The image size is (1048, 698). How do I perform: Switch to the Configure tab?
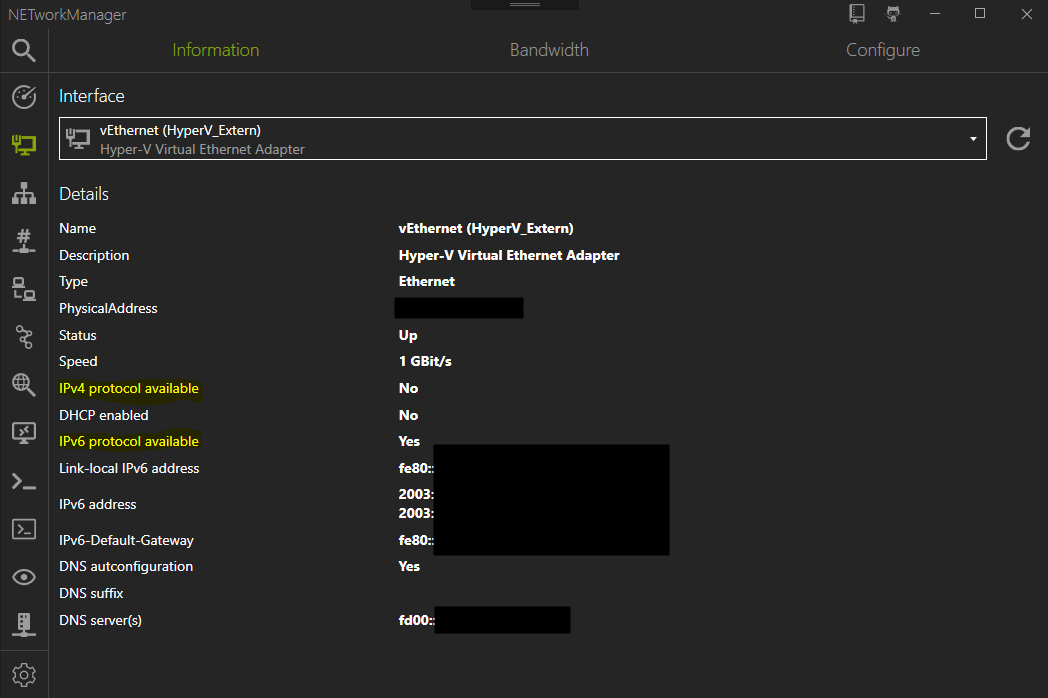coord(883,49)
